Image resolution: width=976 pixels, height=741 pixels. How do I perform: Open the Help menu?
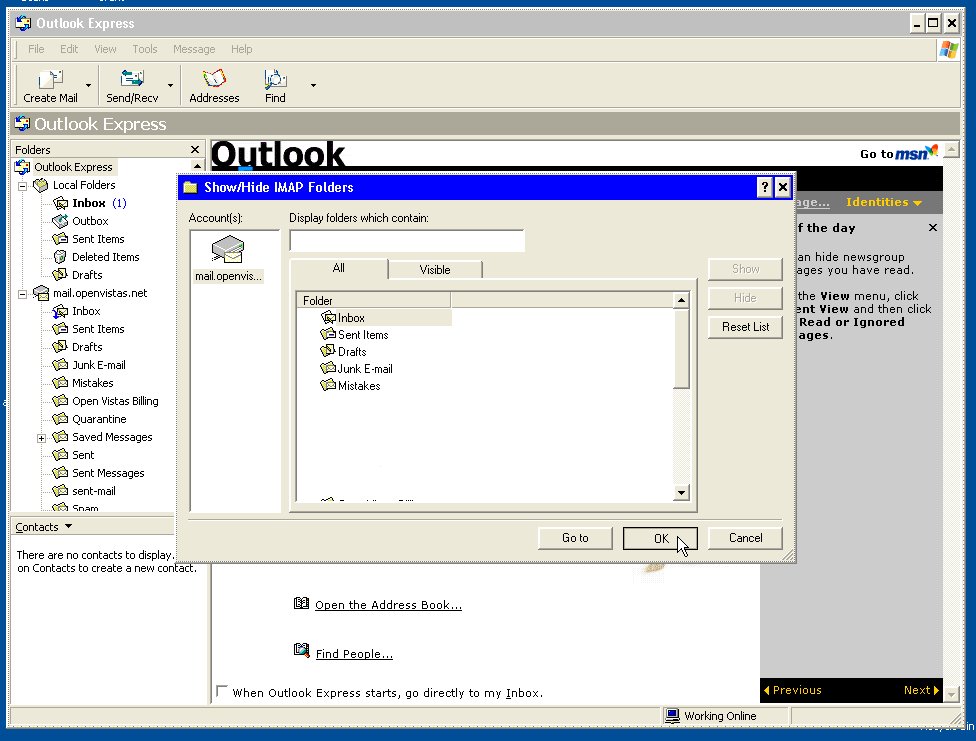(242, 49)
